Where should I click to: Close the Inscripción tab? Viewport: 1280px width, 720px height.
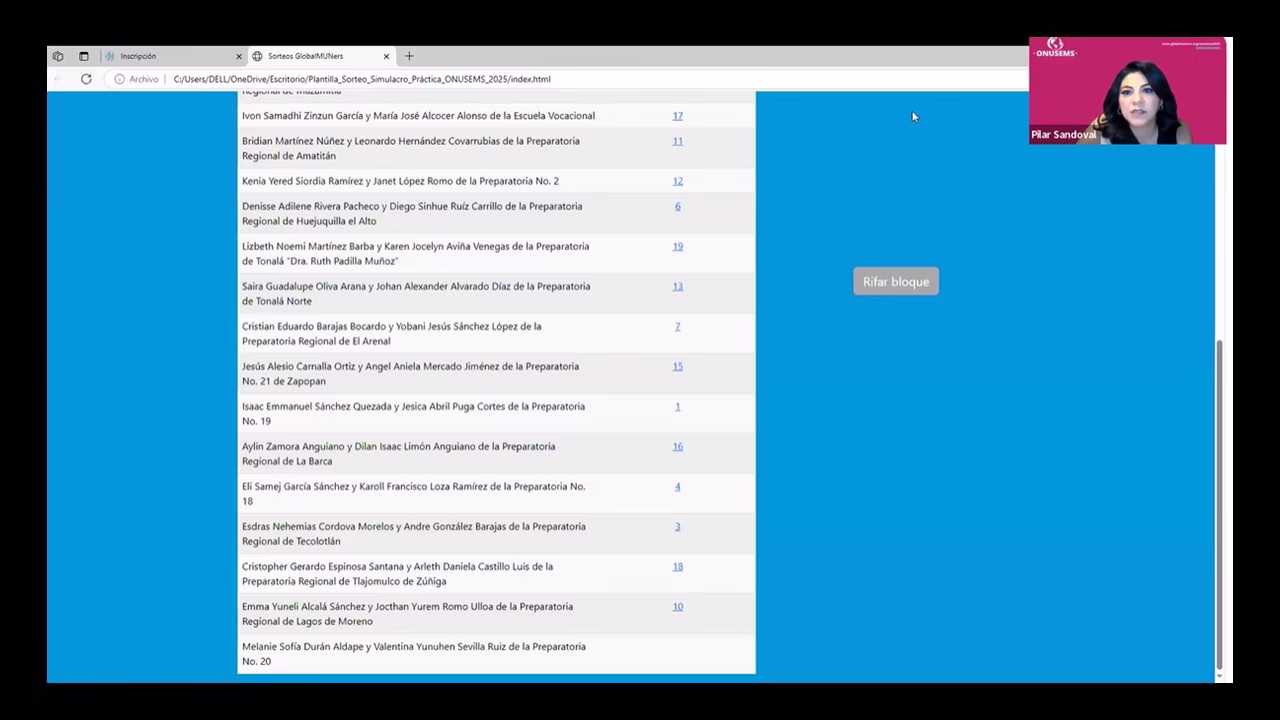pos(239,56)
